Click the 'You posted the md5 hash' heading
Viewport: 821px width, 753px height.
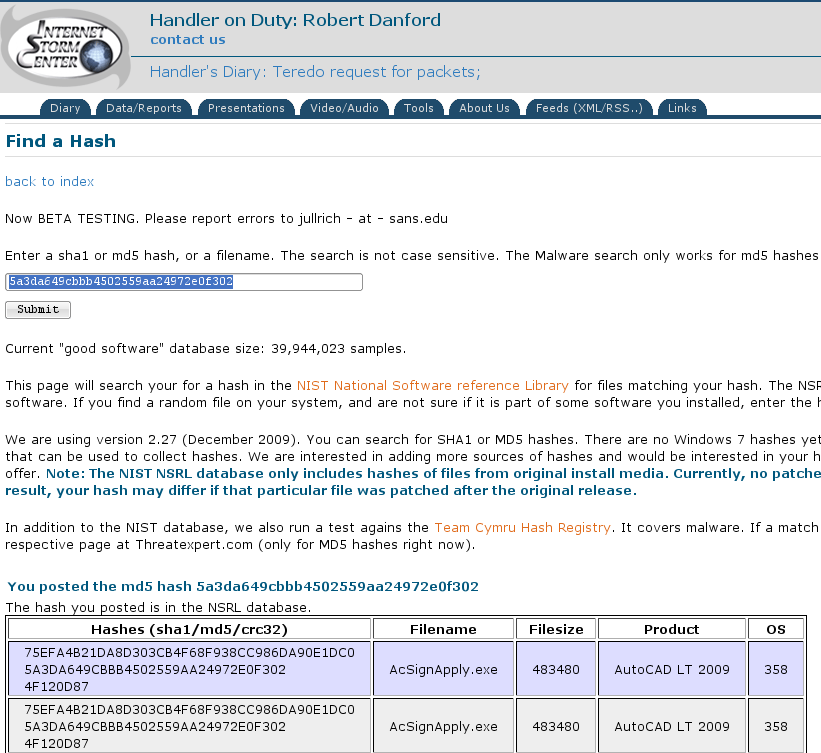coord(243,586)
